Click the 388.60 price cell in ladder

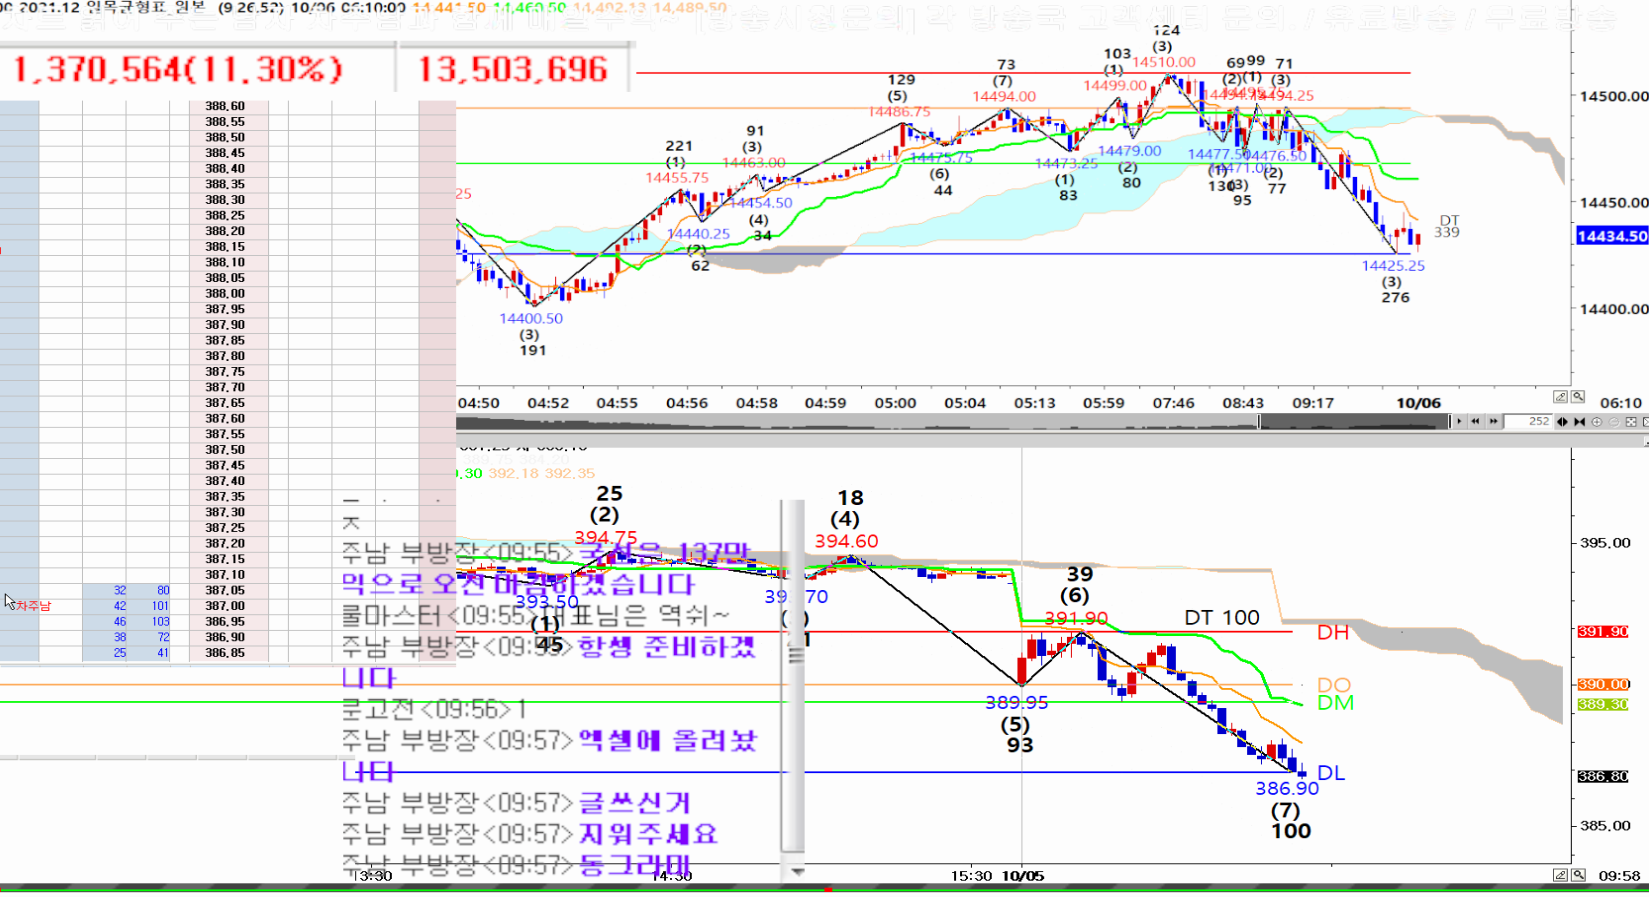click(x=225, y=106)
